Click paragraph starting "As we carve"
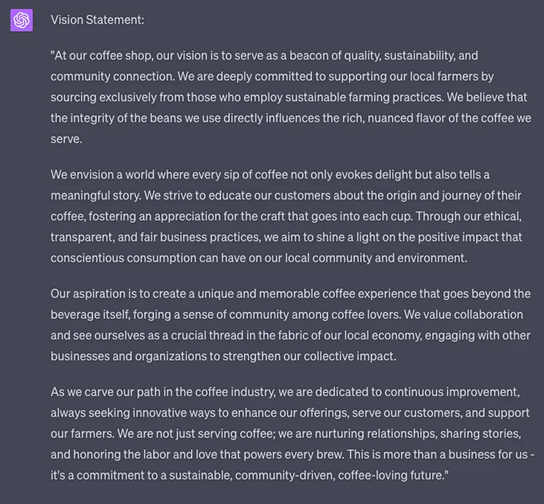Screen dimensions: 544x504 tap(292, 433)
